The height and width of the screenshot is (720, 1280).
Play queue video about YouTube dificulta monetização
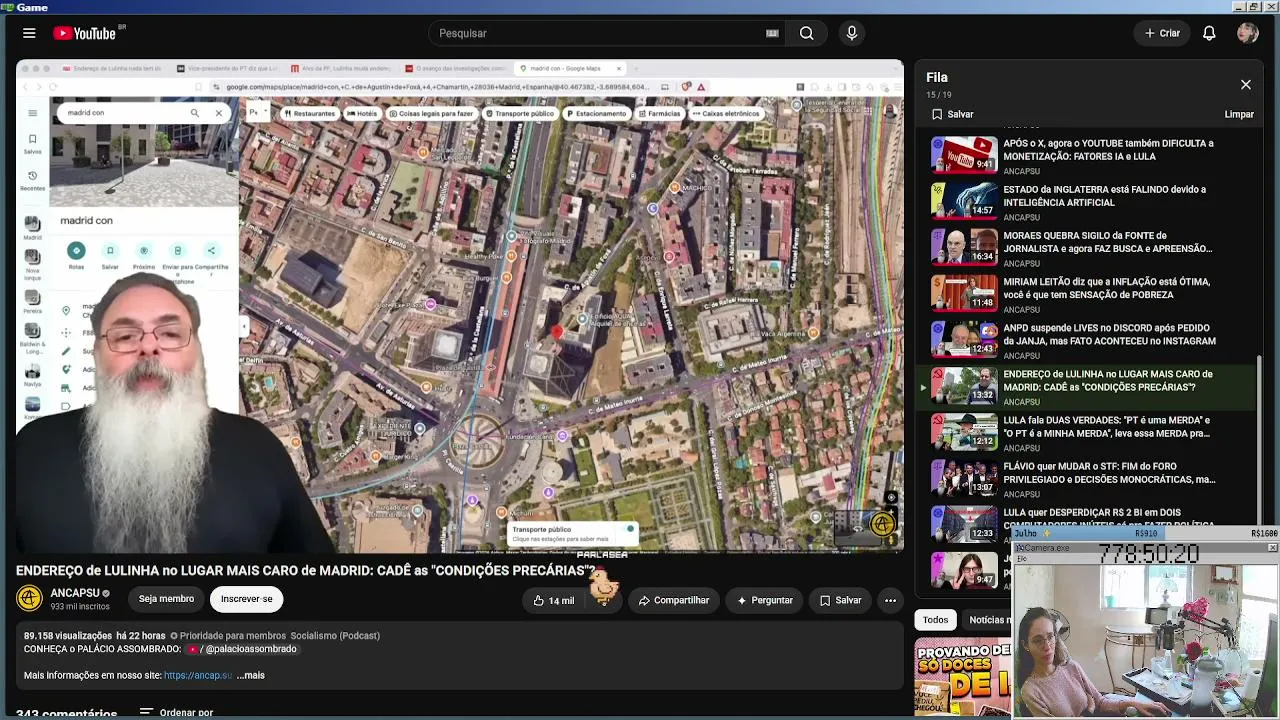pos(1087,156)
